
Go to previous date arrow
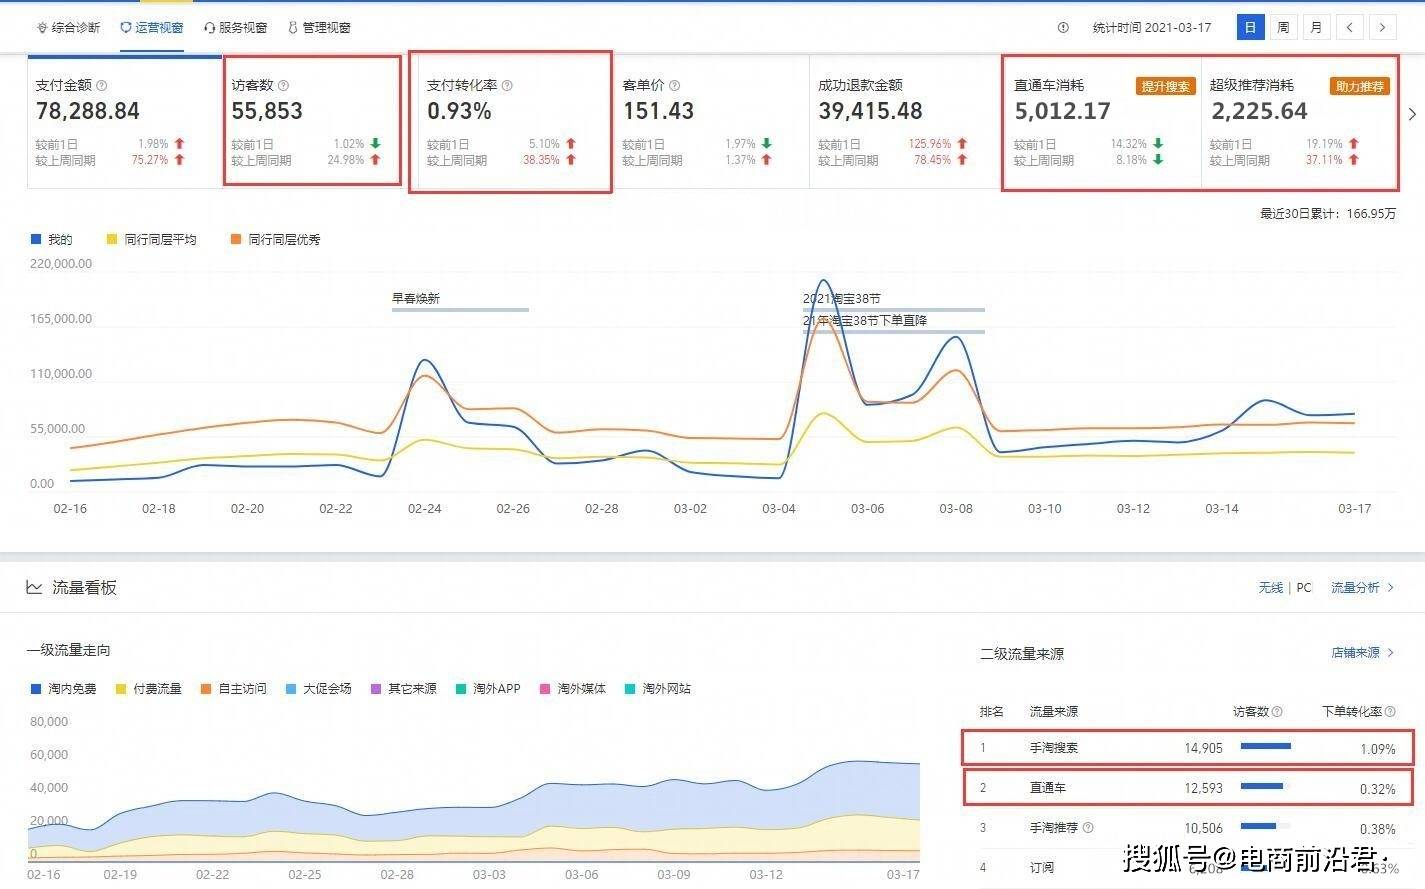pyautogui.click(x=1349, y=28)
